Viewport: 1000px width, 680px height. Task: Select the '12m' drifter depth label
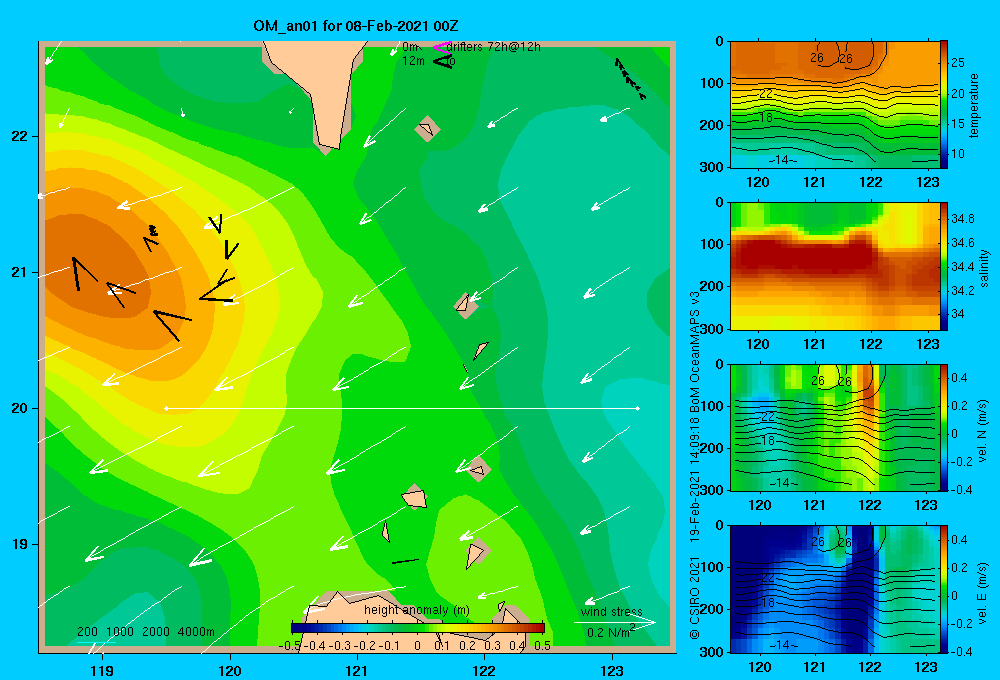pyautogui.click(x=413, y=61)
